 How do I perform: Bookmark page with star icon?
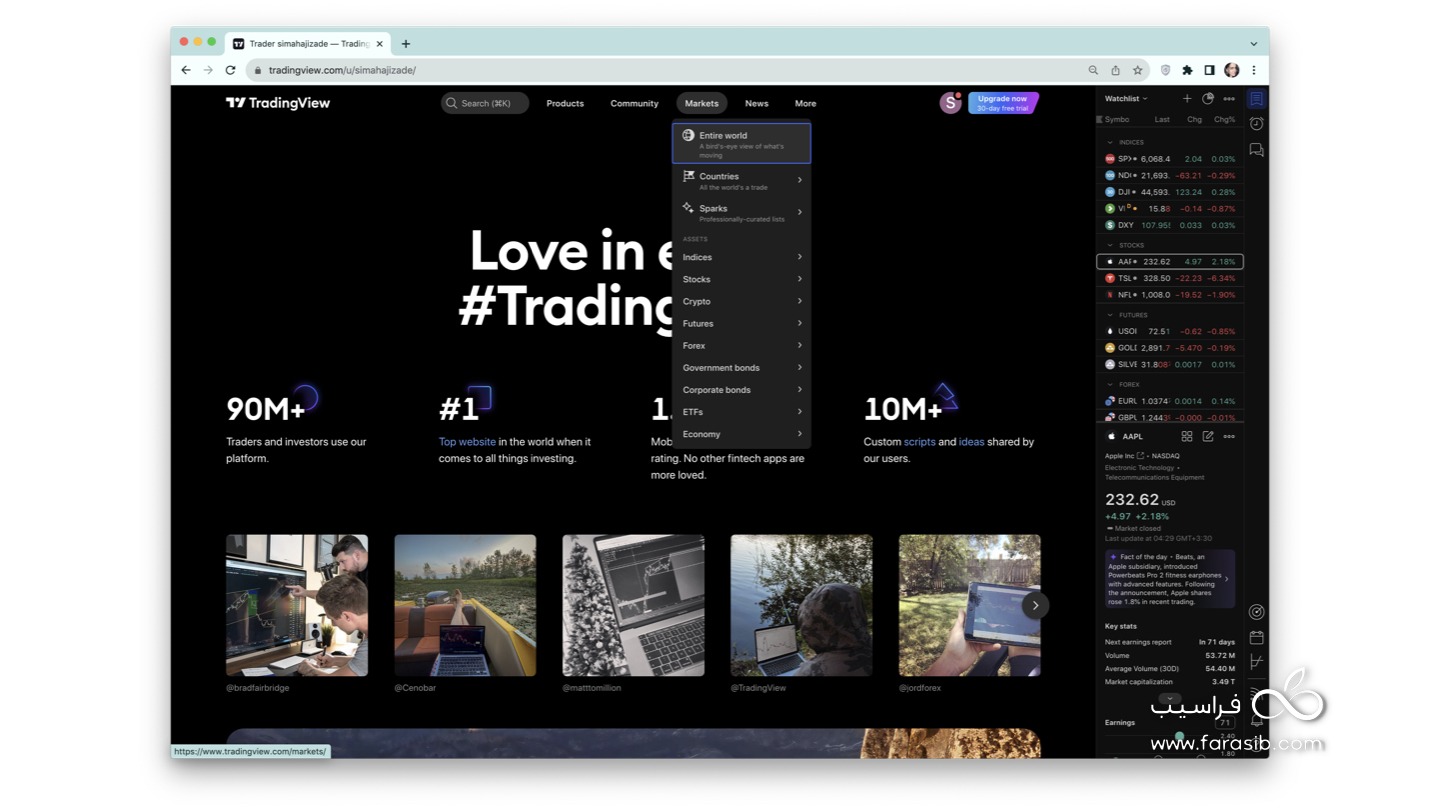click(1138, 70)
